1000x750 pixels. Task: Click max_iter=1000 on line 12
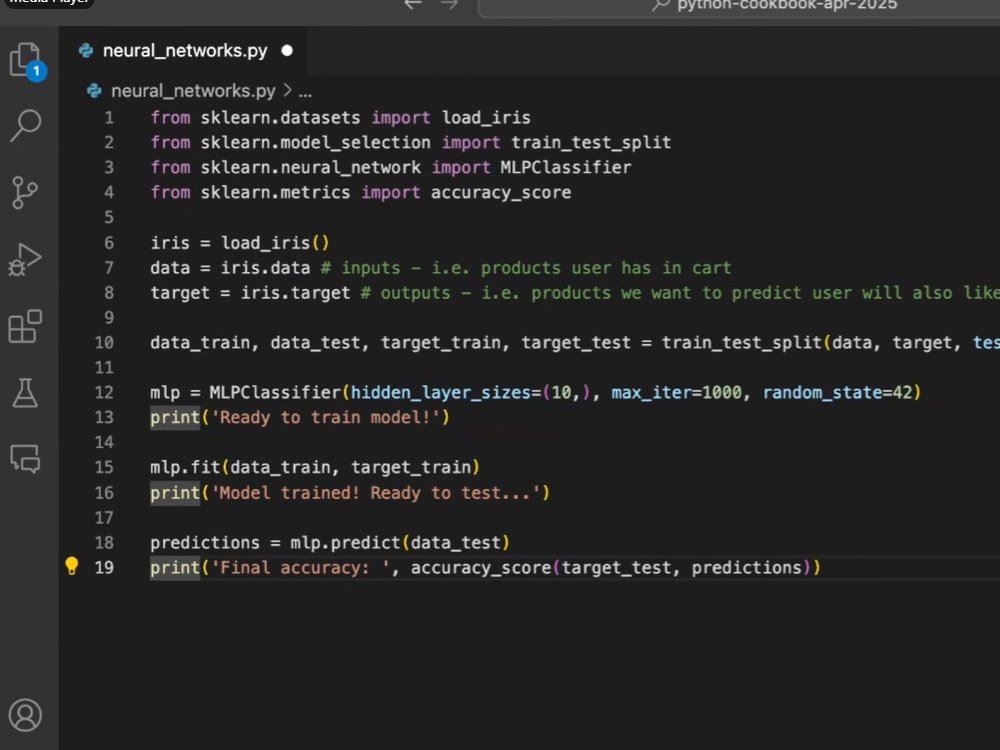click(677, 393)
